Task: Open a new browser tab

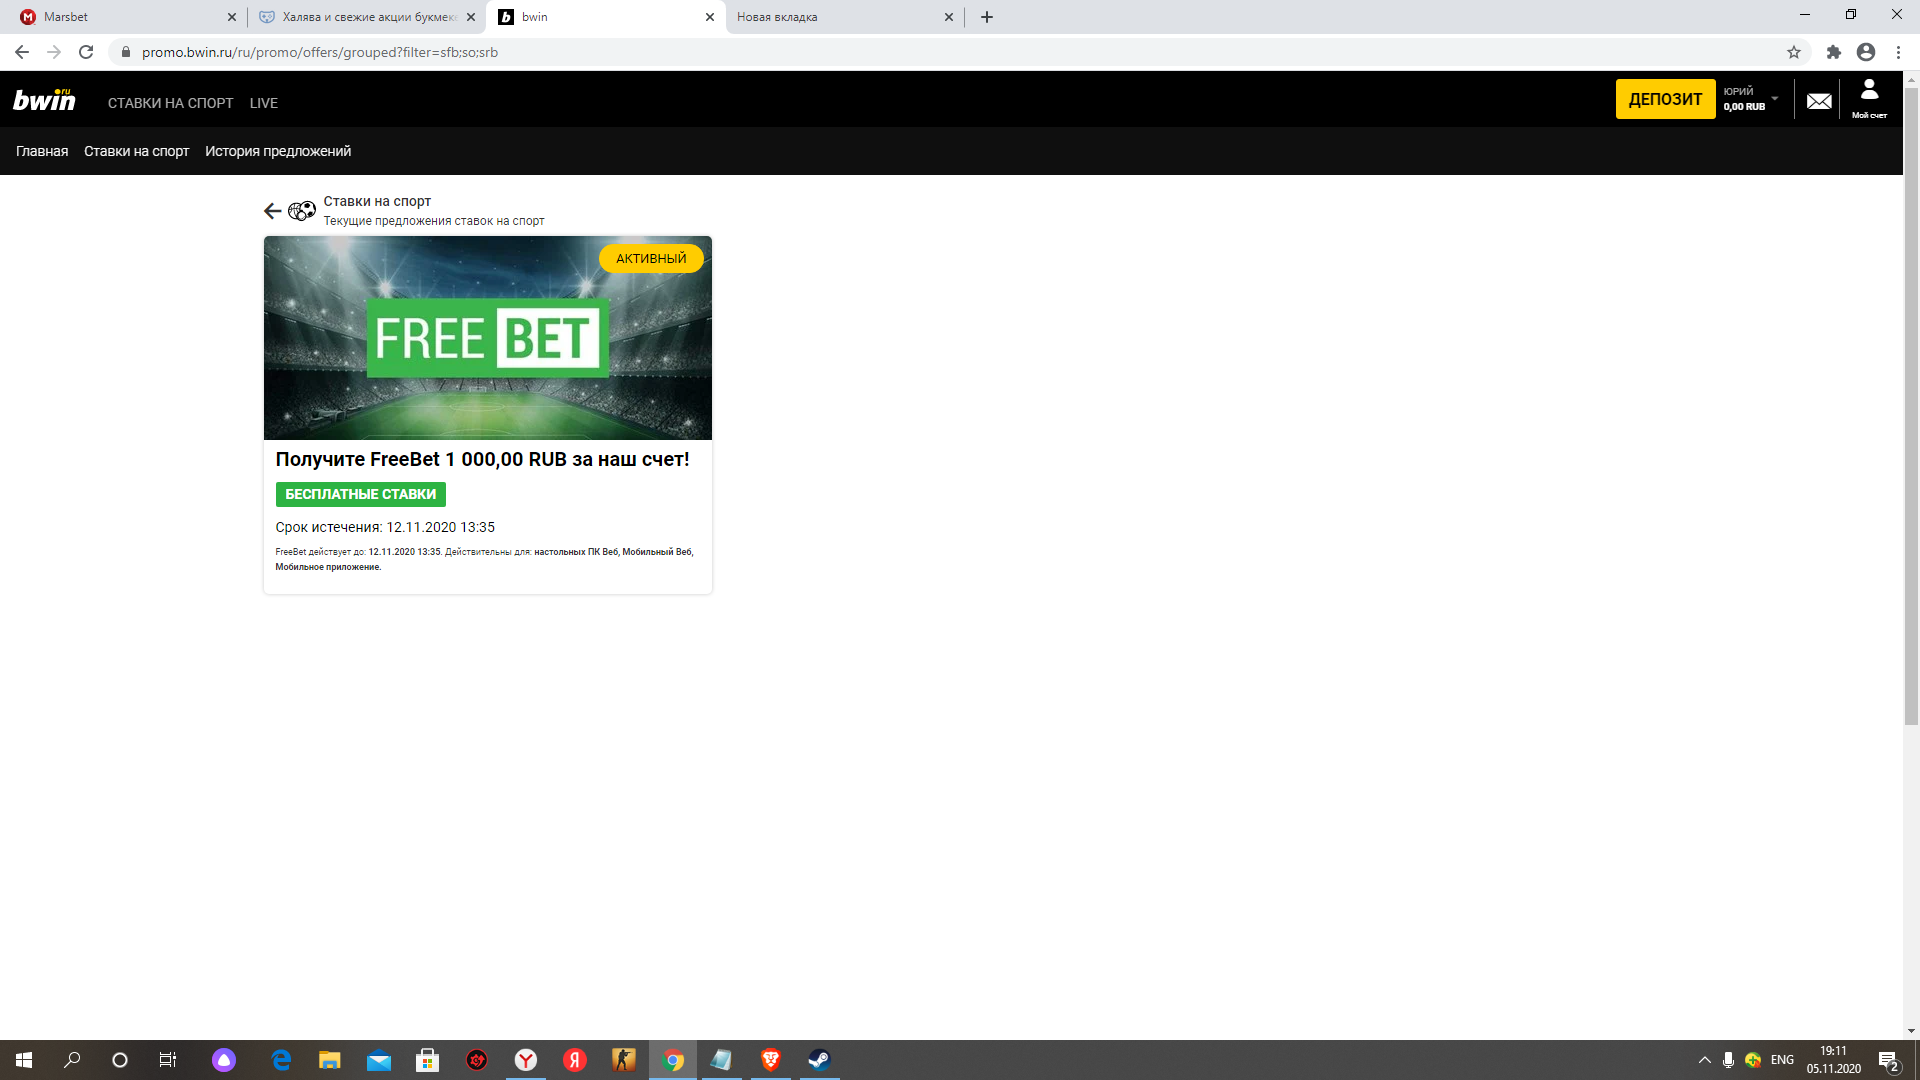Action: coord(987,17)
